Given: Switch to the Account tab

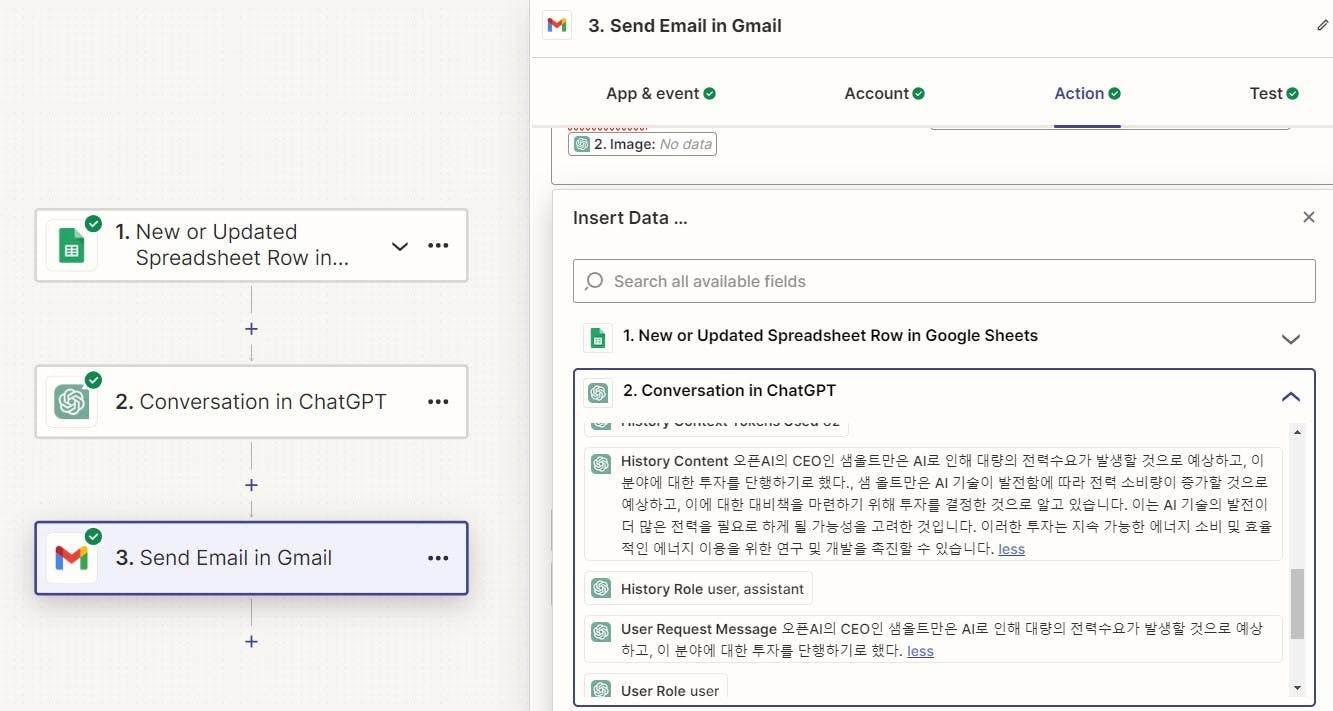Looking at the screenshot, I should (x=884, y=93).
